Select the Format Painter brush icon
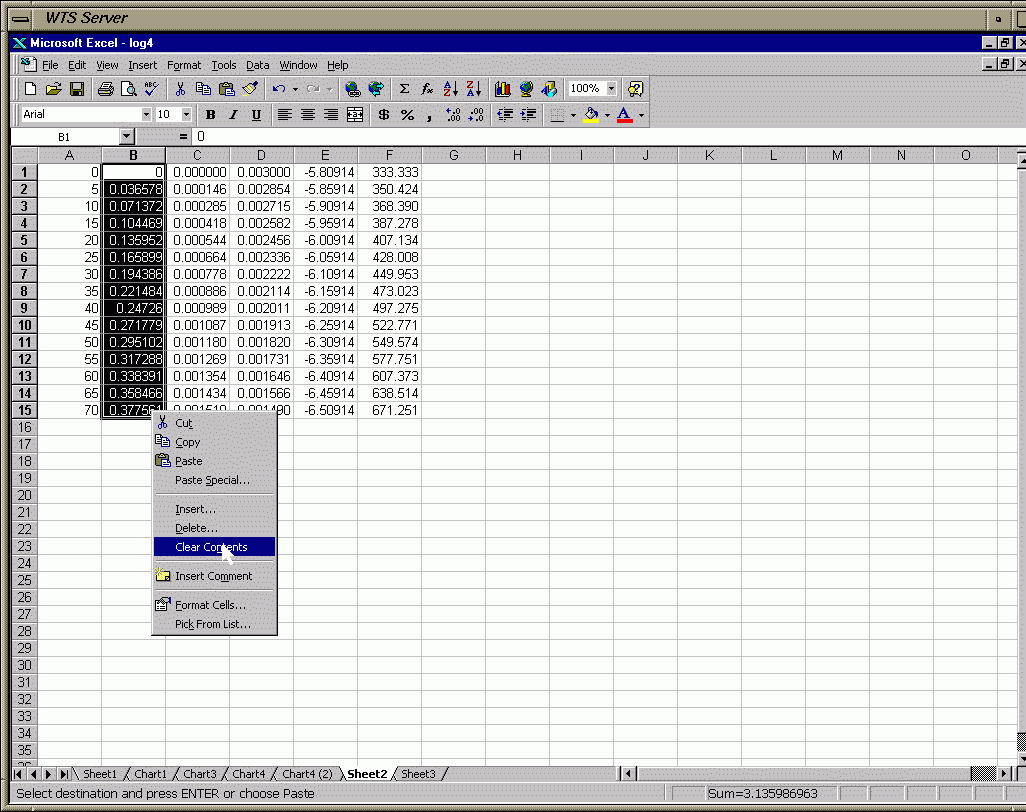The width and height of the screenshot is (1026, 812). coord(251,89)
